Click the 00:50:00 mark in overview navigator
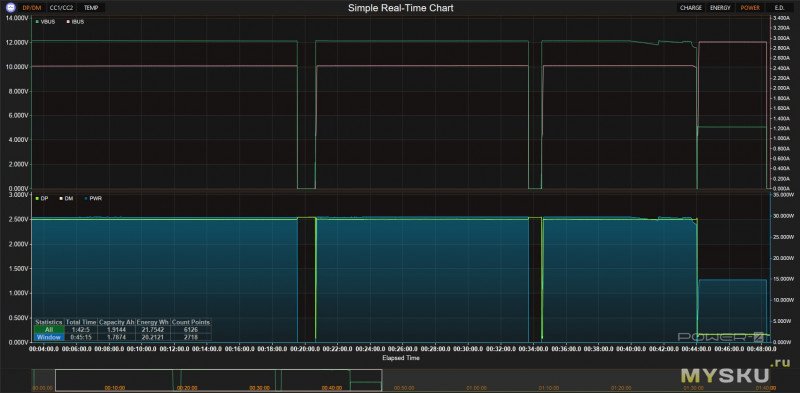Image resolution: width=800 pixels, height=393 pixels. (404, 388)
